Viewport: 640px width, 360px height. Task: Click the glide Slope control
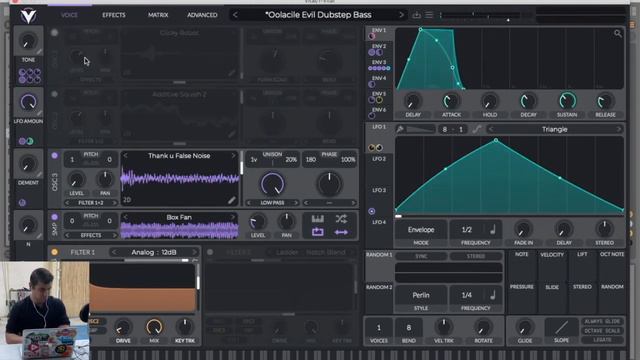click(561, 327)
